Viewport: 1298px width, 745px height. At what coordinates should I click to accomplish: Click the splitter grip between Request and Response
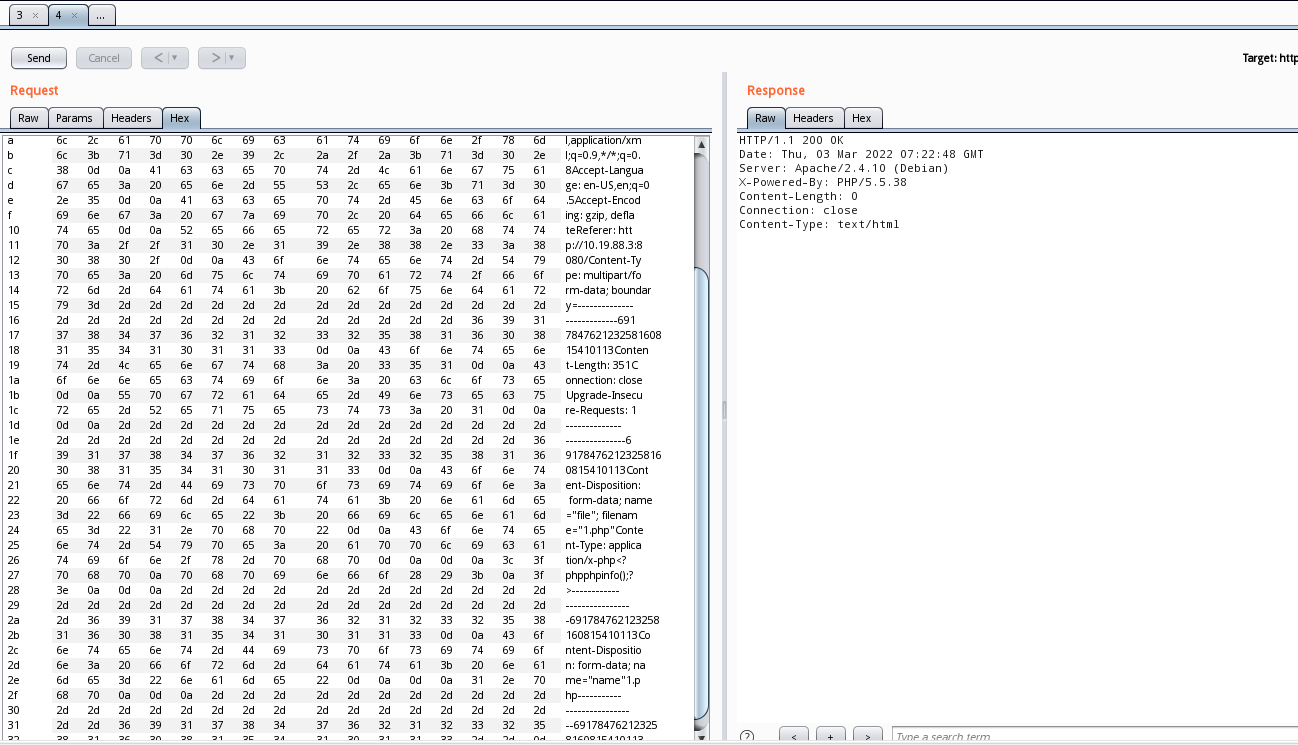click(724, 410)
